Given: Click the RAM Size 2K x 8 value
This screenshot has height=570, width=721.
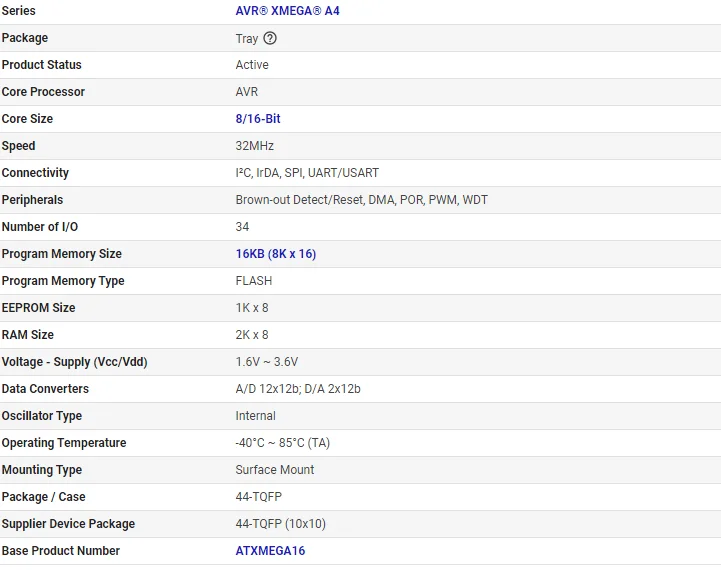Looking at the screenshot, I should (252, 335).
